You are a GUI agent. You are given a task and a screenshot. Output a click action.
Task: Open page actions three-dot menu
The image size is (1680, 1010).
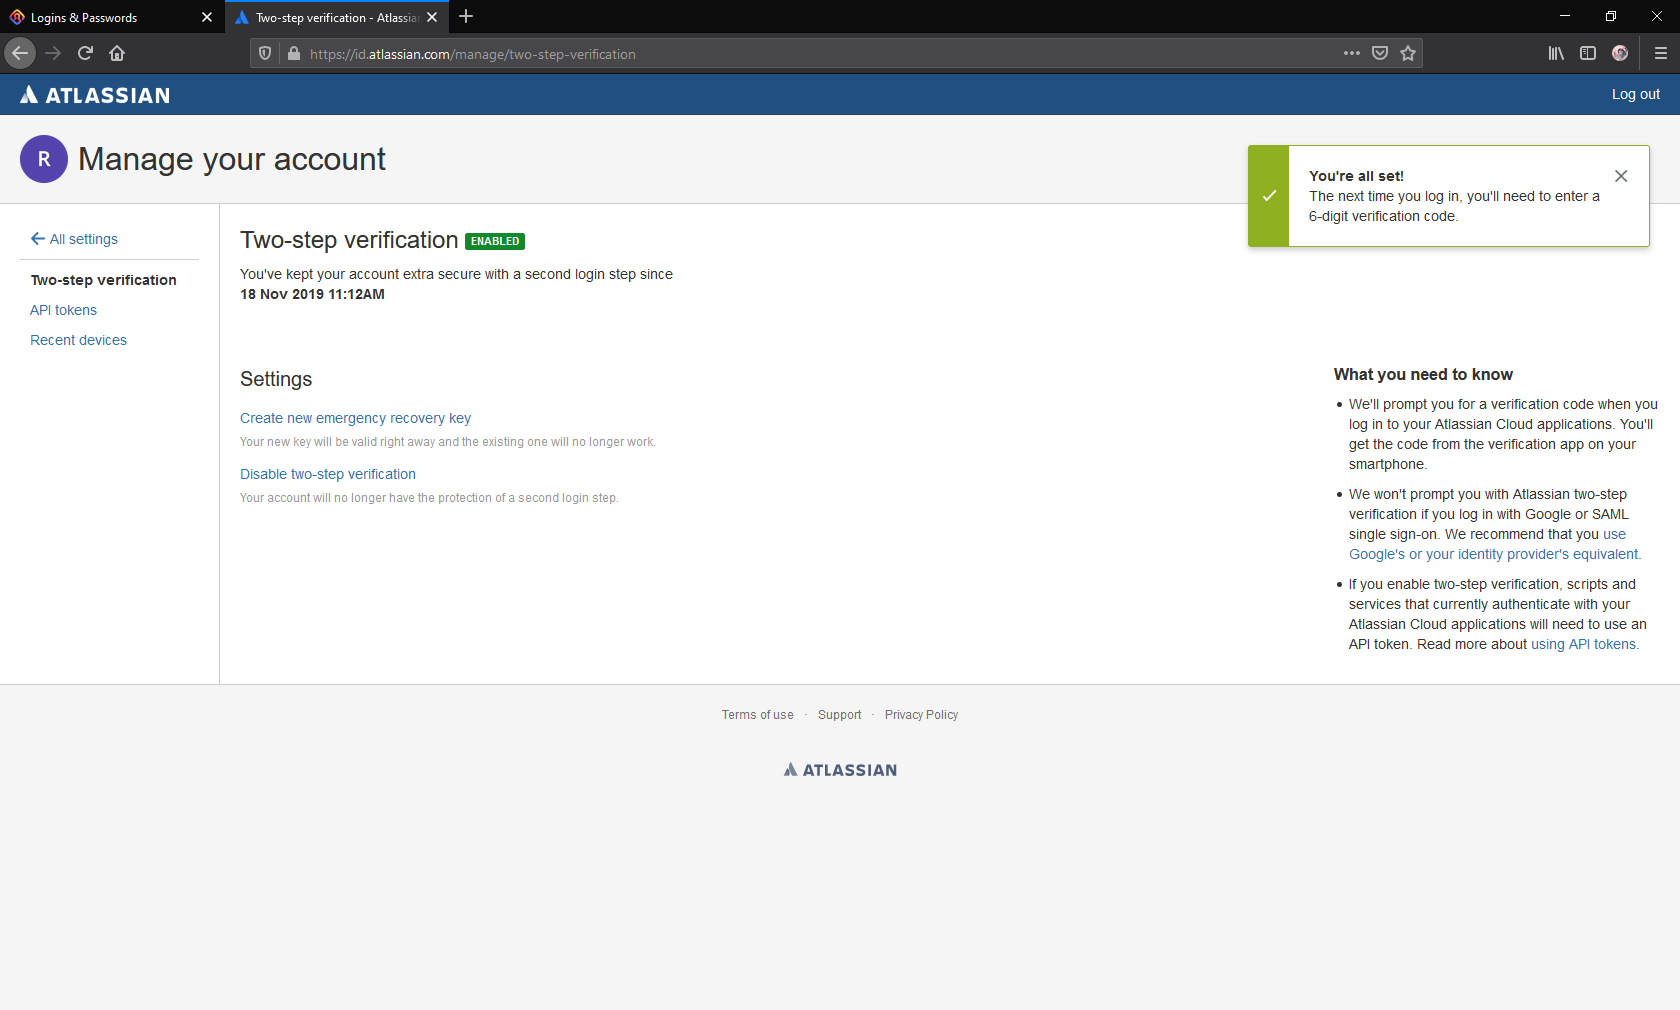(1352, 53)
